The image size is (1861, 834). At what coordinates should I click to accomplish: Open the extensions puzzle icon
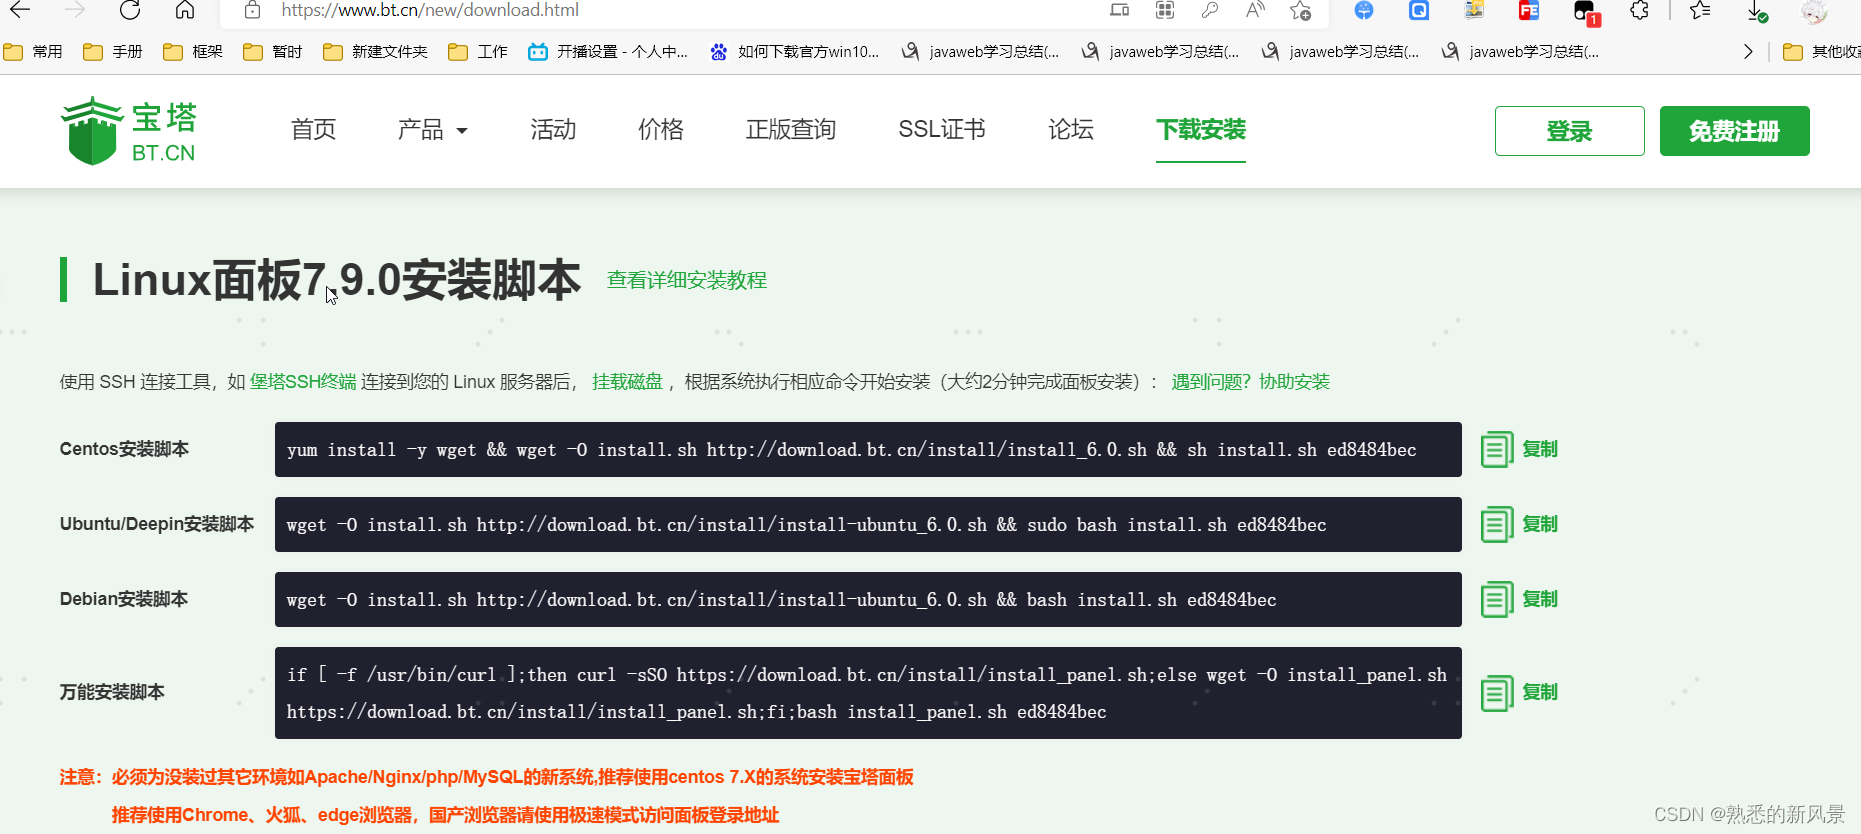[x=1639, y=10]
